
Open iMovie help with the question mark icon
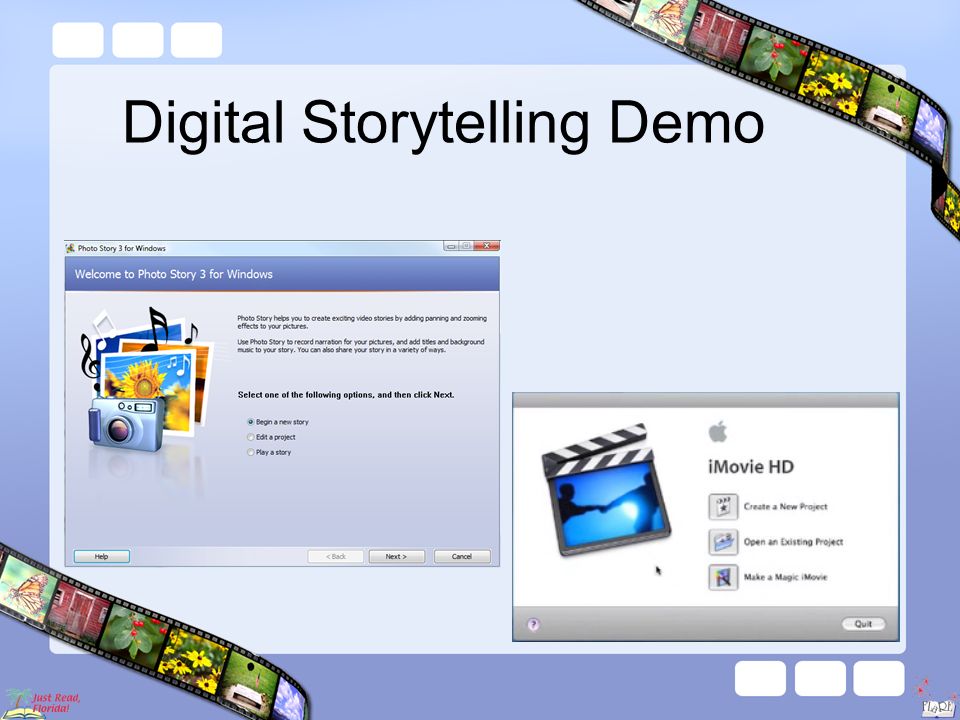point(533,624)
